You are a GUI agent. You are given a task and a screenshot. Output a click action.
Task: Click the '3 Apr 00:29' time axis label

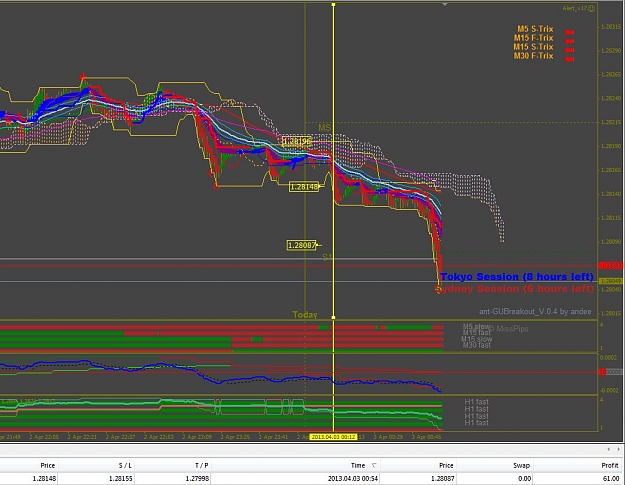(388, 437)
